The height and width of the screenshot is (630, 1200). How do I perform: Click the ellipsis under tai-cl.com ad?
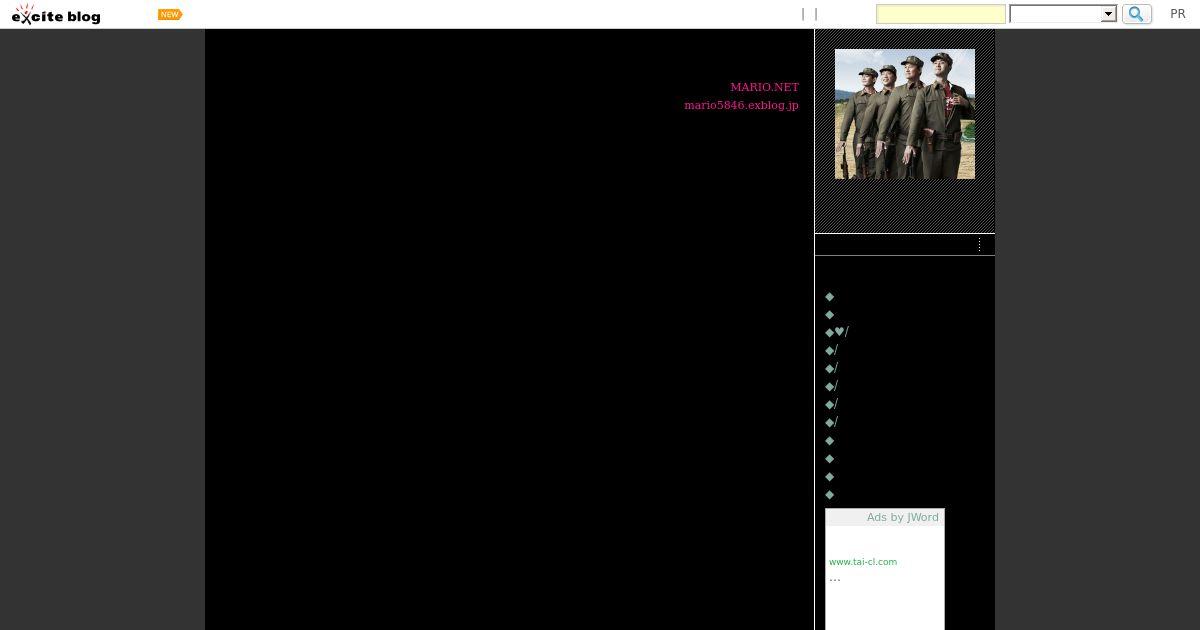[835, 578]
